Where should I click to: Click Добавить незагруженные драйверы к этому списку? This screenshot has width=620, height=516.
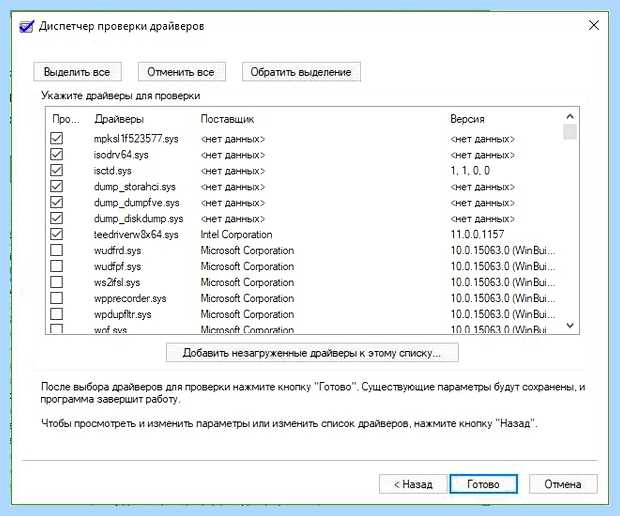312,353
